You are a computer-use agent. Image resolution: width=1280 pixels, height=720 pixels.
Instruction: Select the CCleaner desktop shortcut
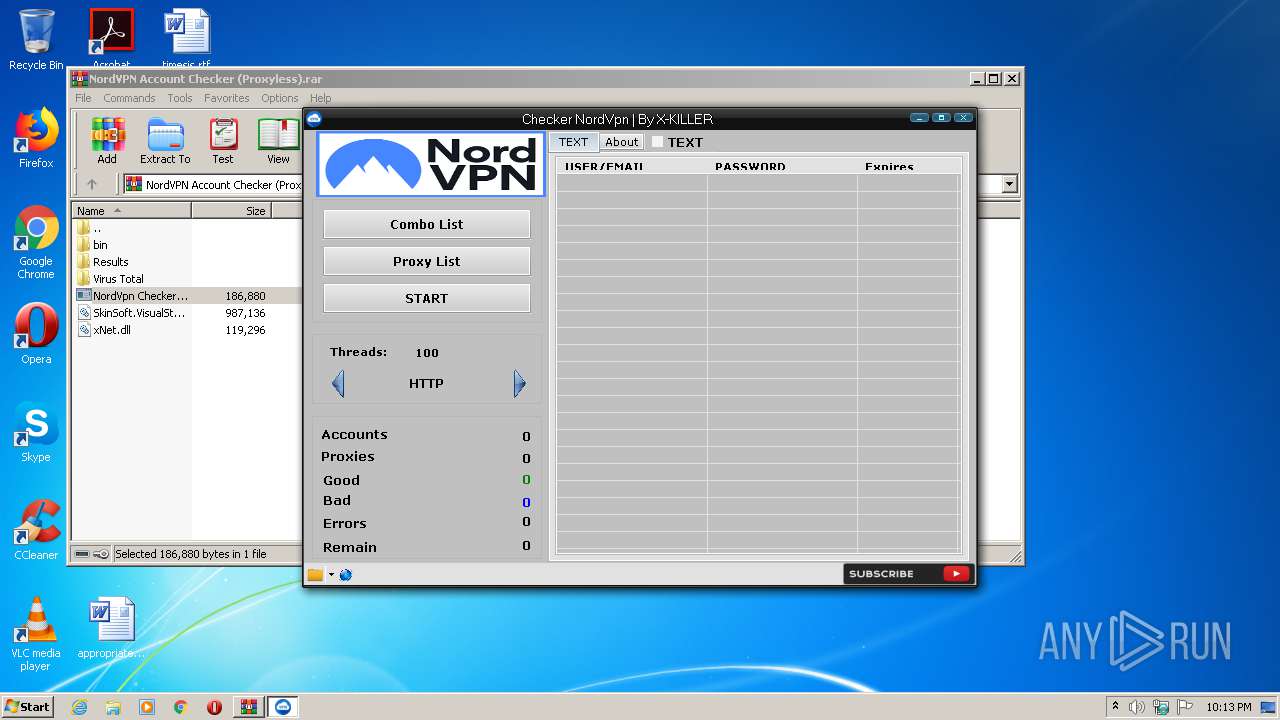pos(36,530)
